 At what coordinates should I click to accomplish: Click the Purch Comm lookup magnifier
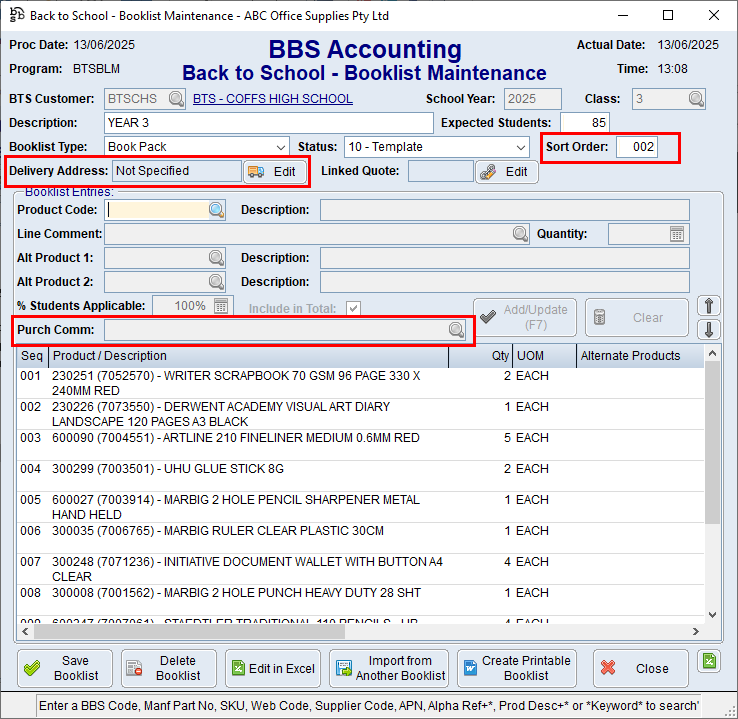(456, 330)
